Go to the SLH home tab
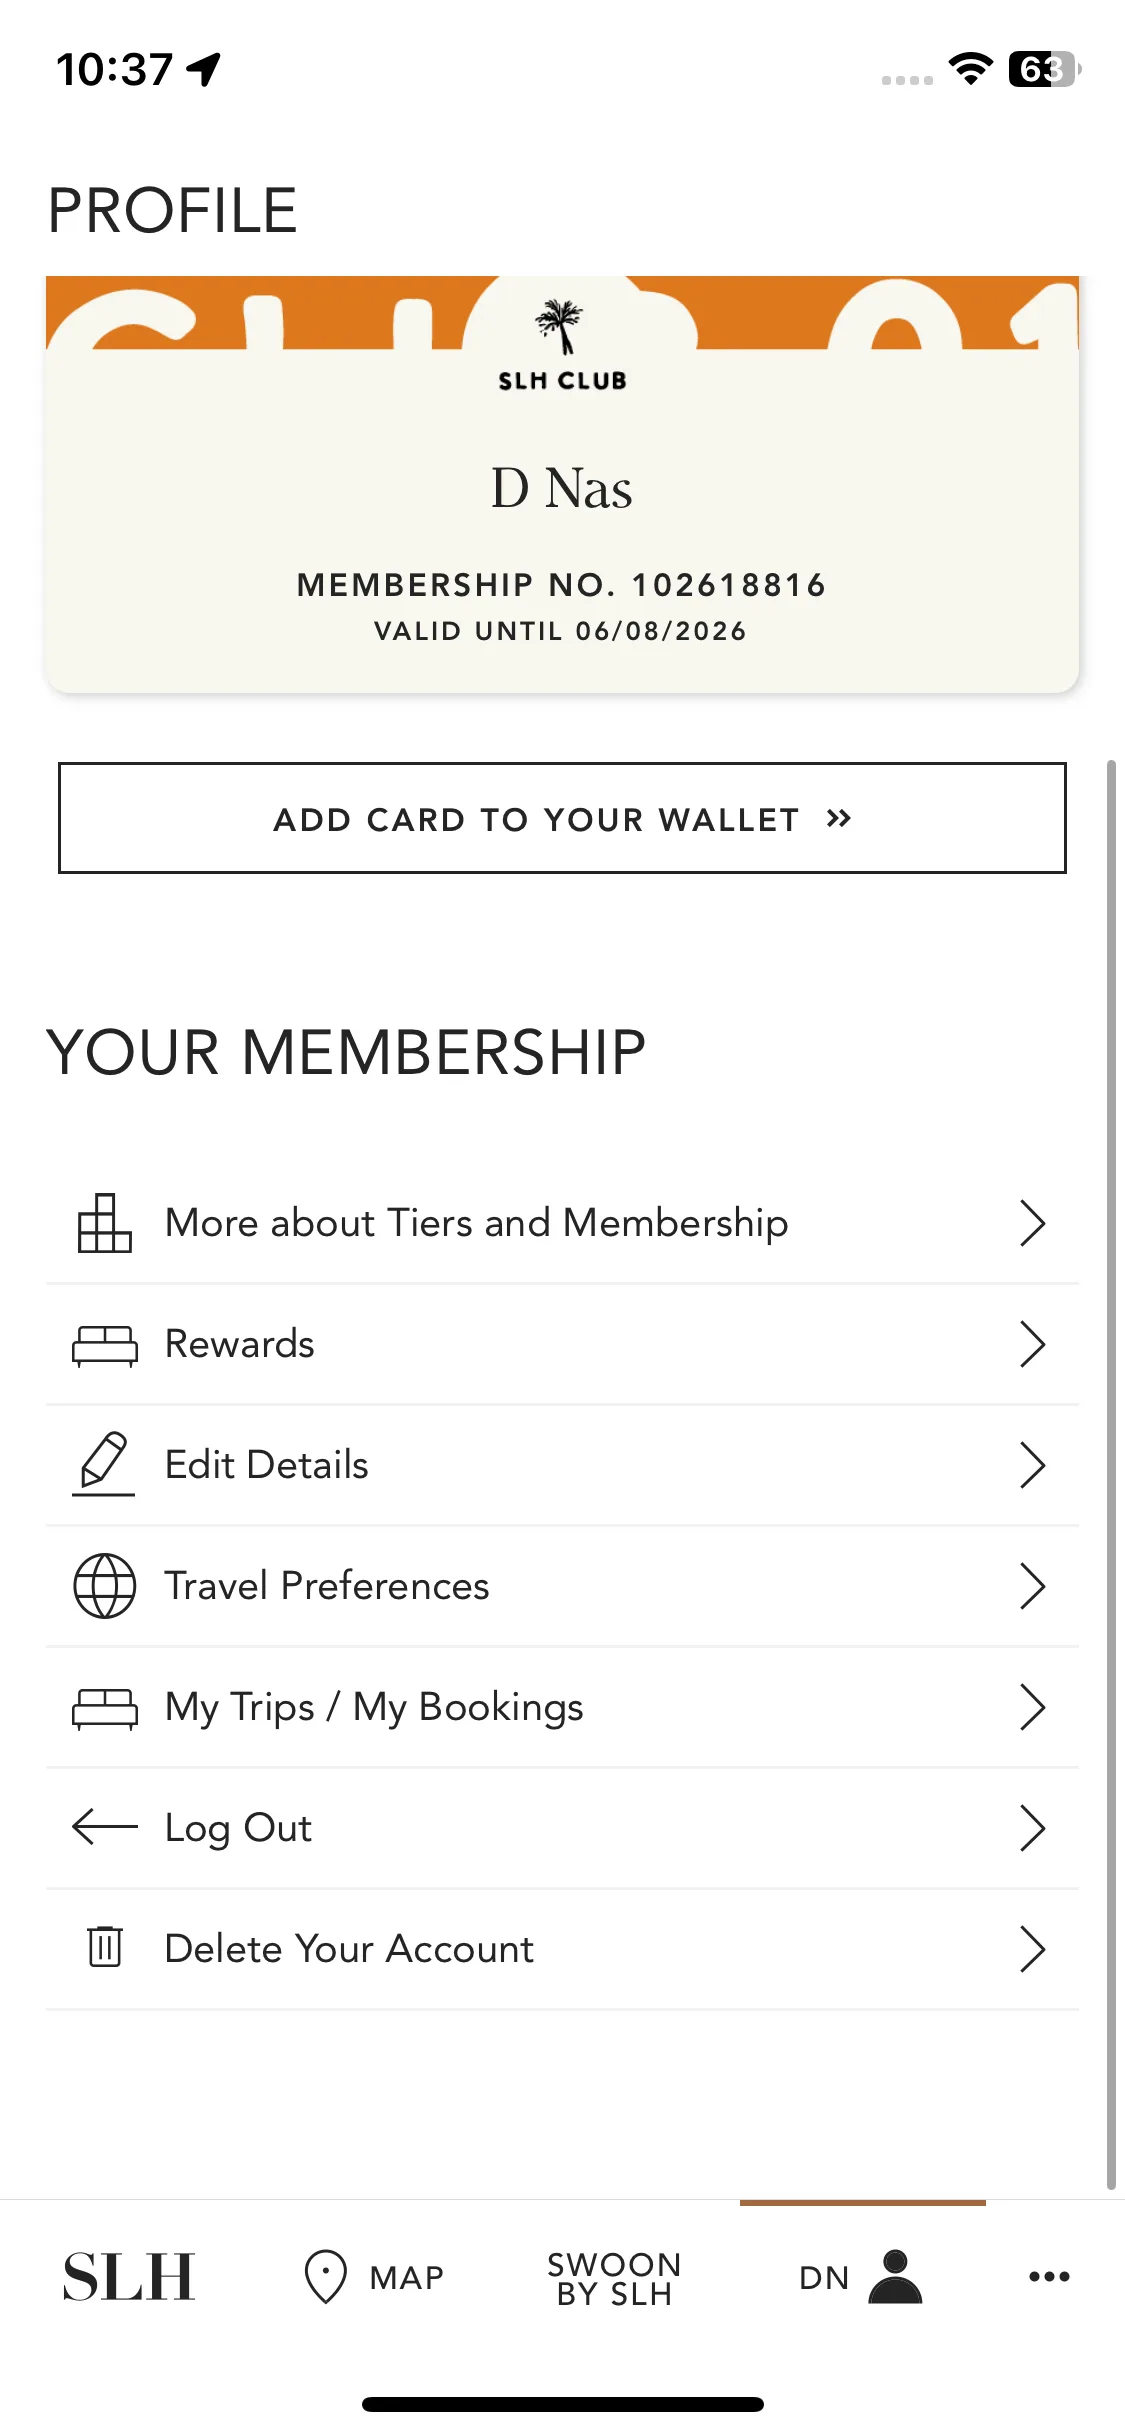1125x2436 pixels. [129, 2277]
